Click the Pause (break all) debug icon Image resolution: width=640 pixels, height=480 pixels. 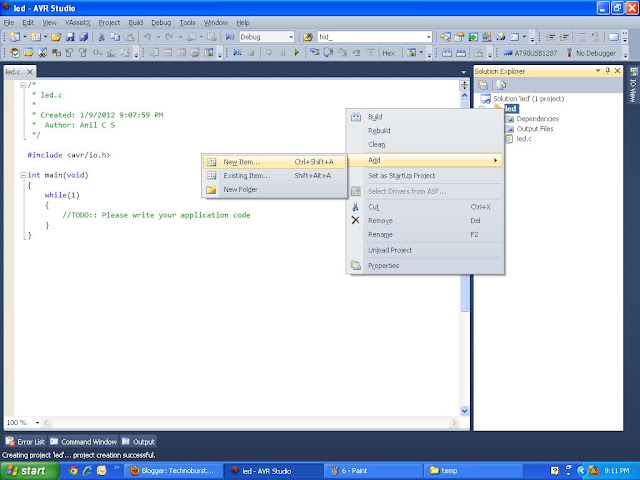pos(282,53)
